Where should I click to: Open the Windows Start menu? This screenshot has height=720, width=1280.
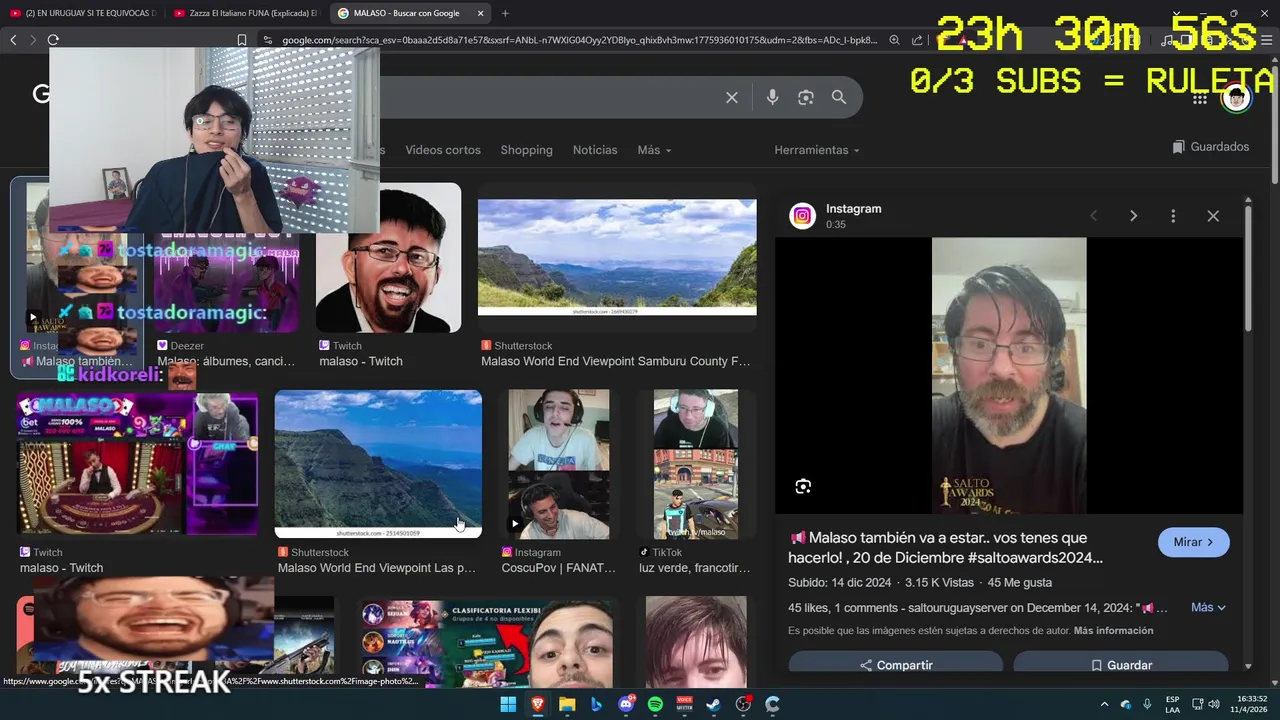(x=508, y=704)
